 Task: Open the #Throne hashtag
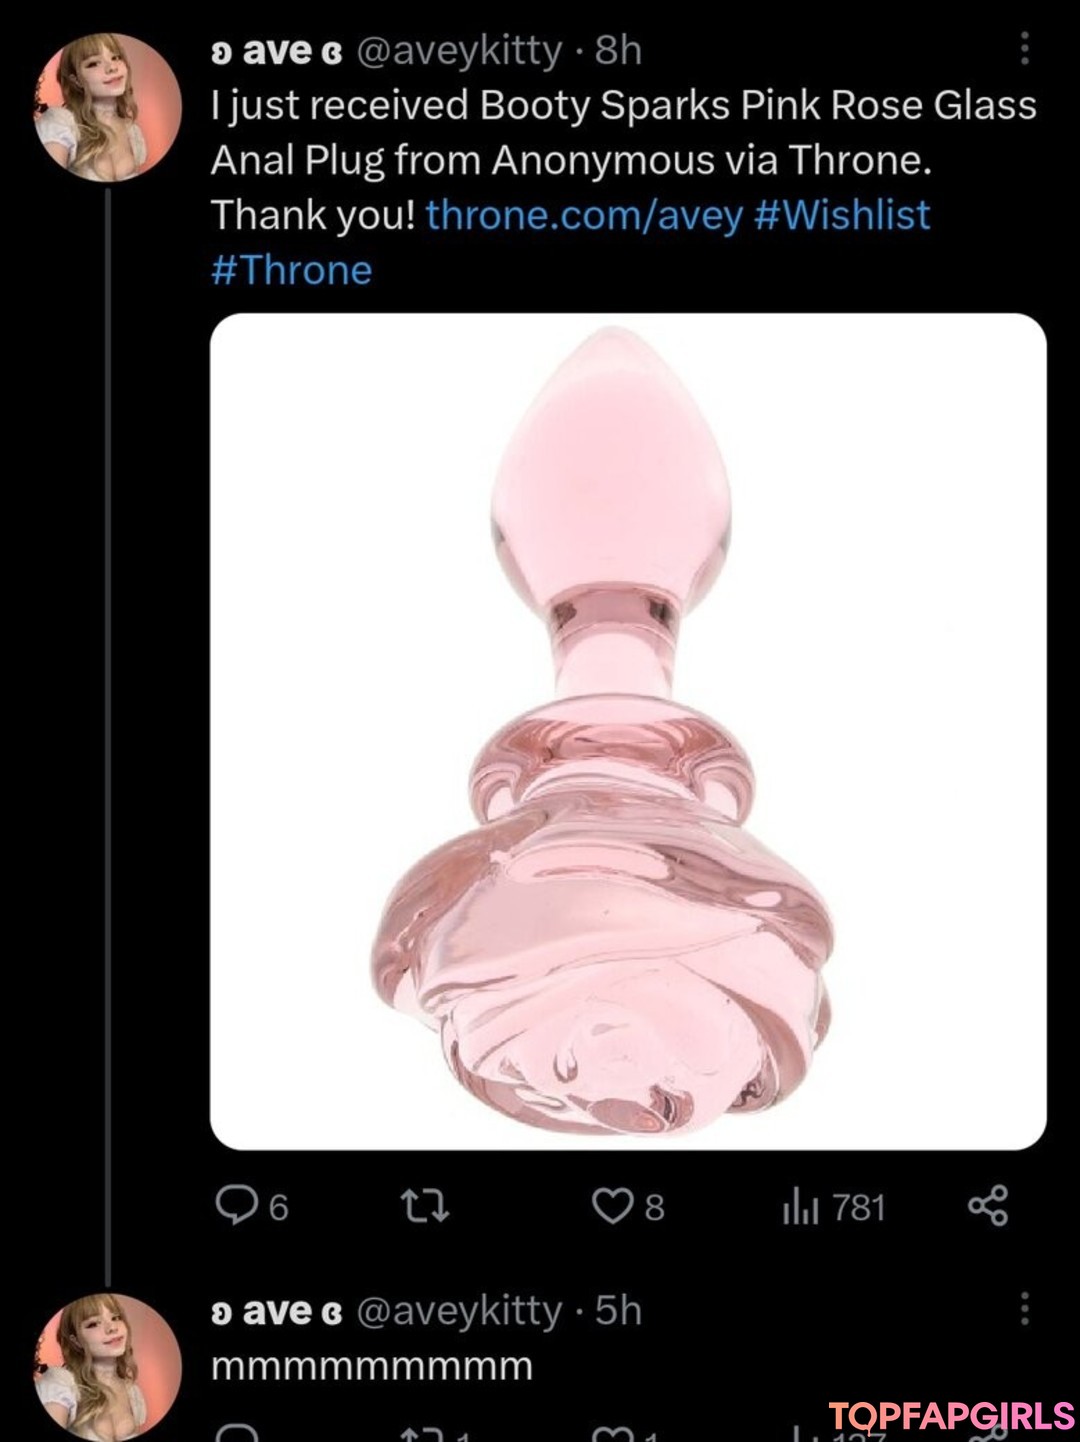pos(291,270)
